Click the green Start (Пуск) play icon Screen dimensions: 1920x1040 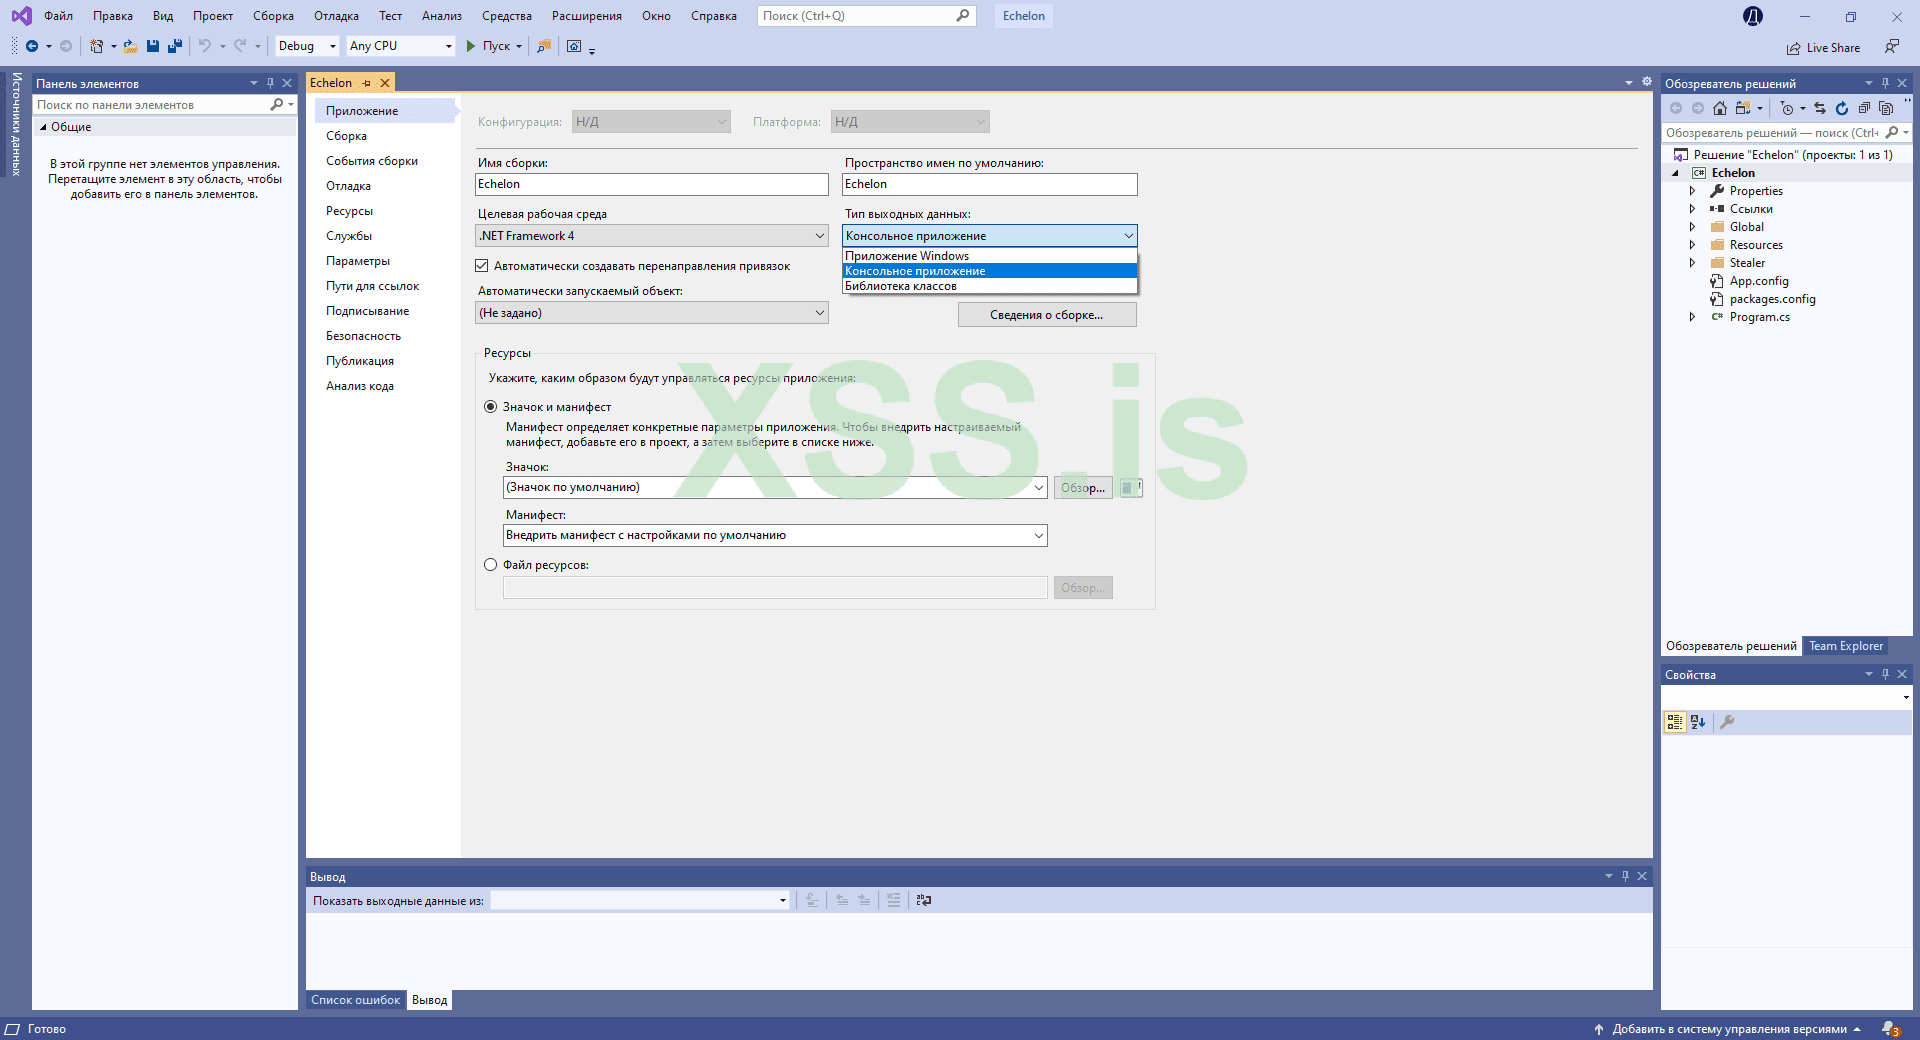pos(471,46)
